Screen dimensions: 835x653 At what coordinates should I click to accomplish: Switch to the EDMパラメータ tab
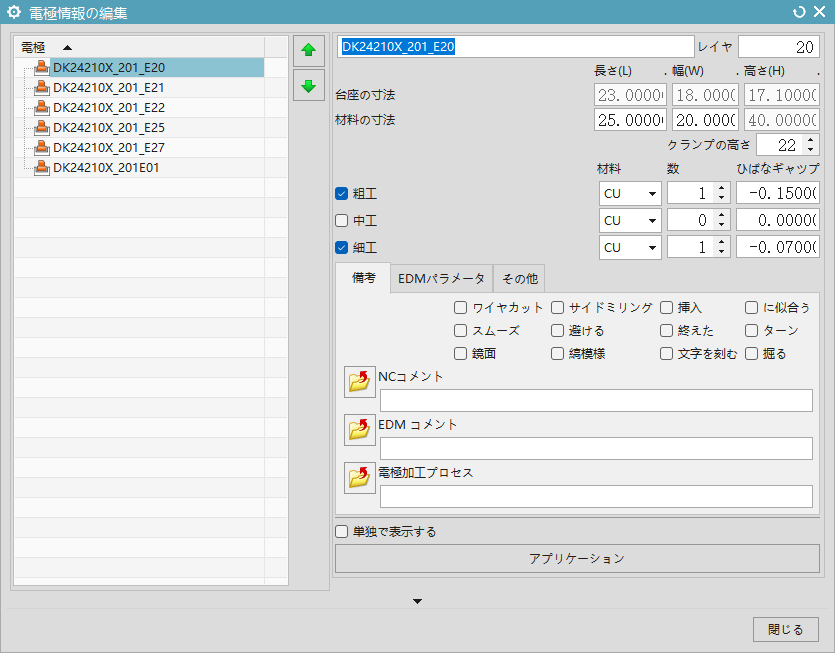(x=441, y=278)
